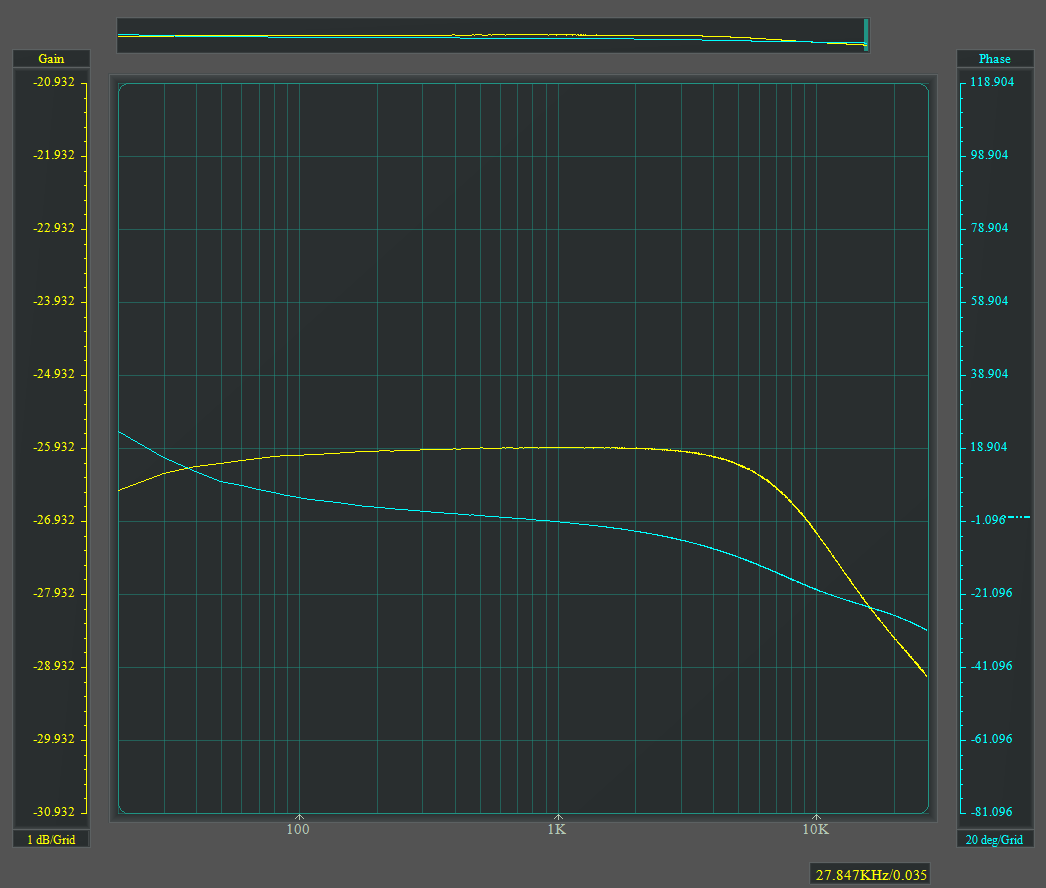Click the -81.096 phase axis value
The image size is (1046, 888).
click(x=991, y=812)
